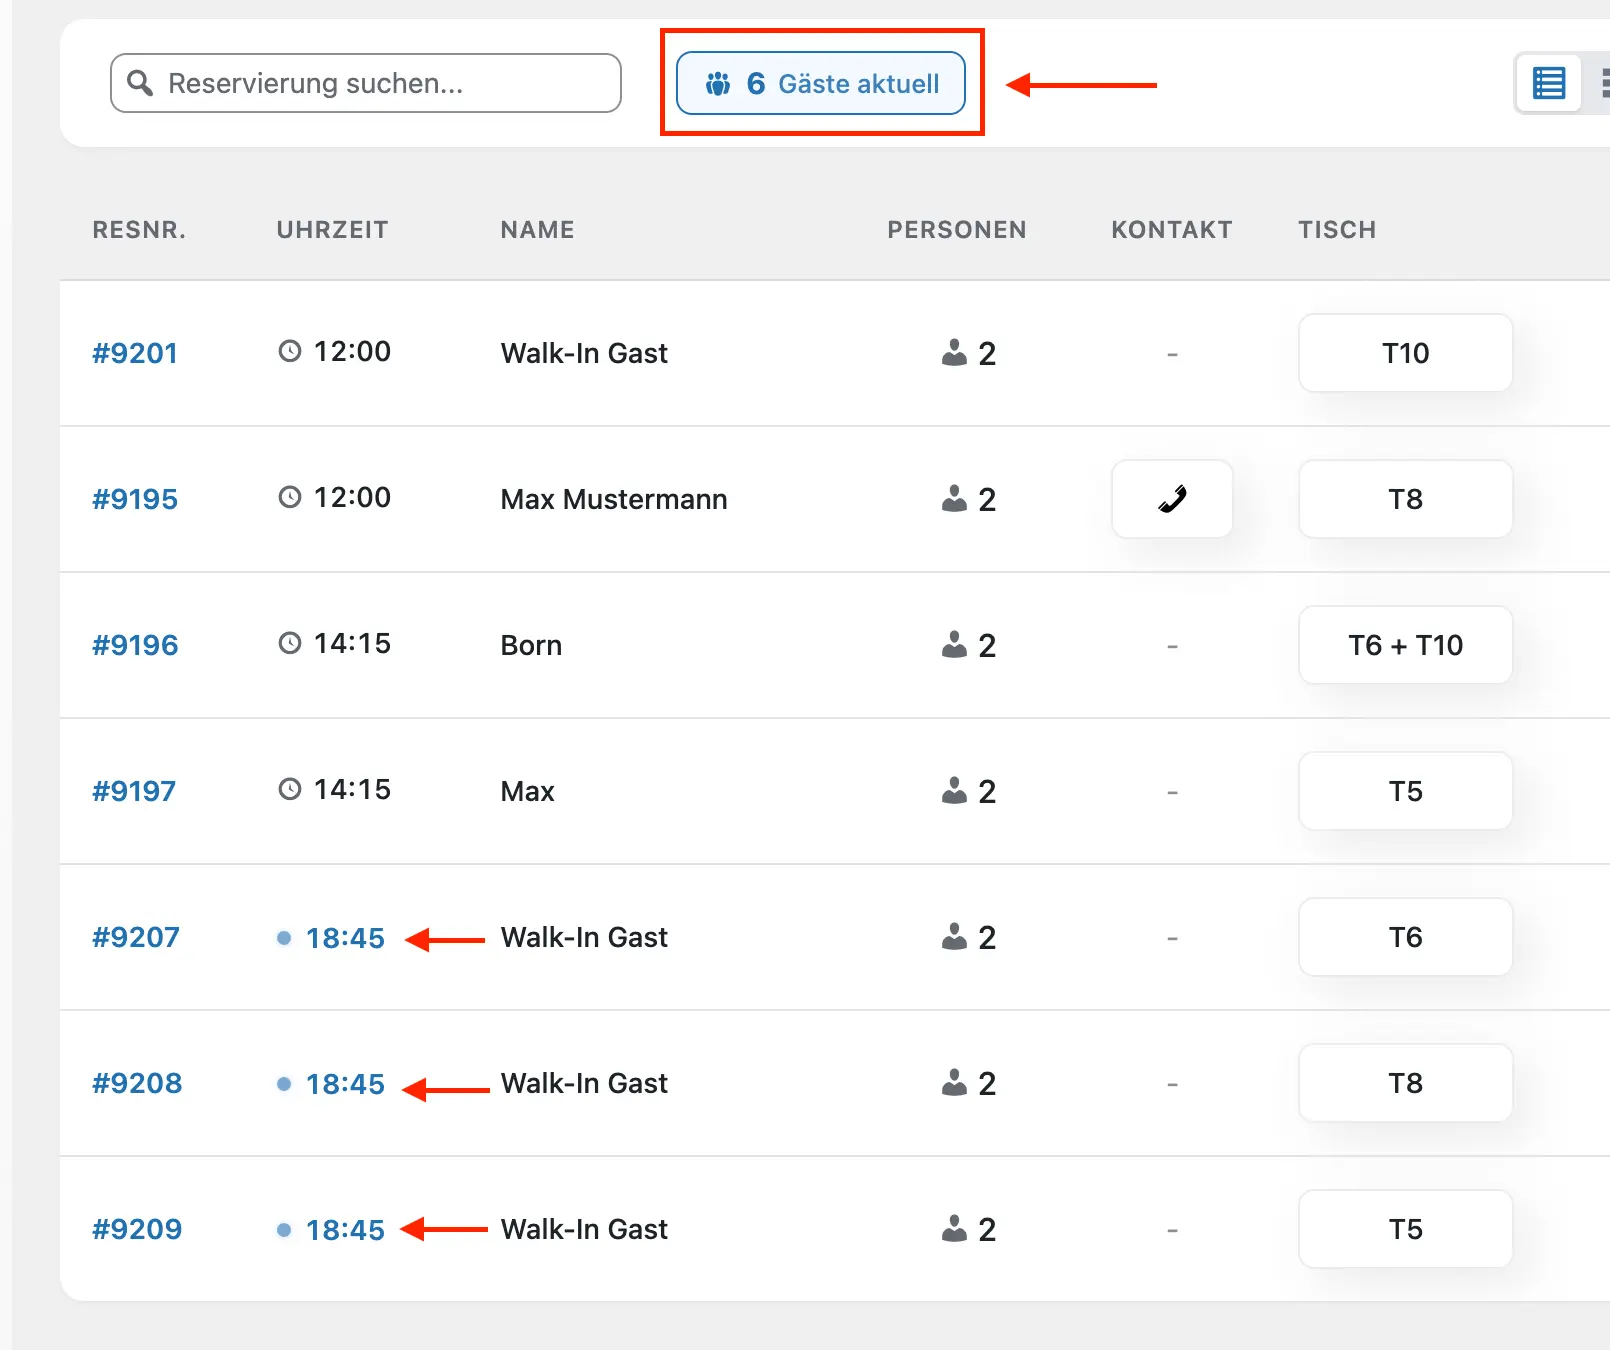1610x1350 pixels.
Task: Sort by the UHRZEIT column header
Action: 332,230
